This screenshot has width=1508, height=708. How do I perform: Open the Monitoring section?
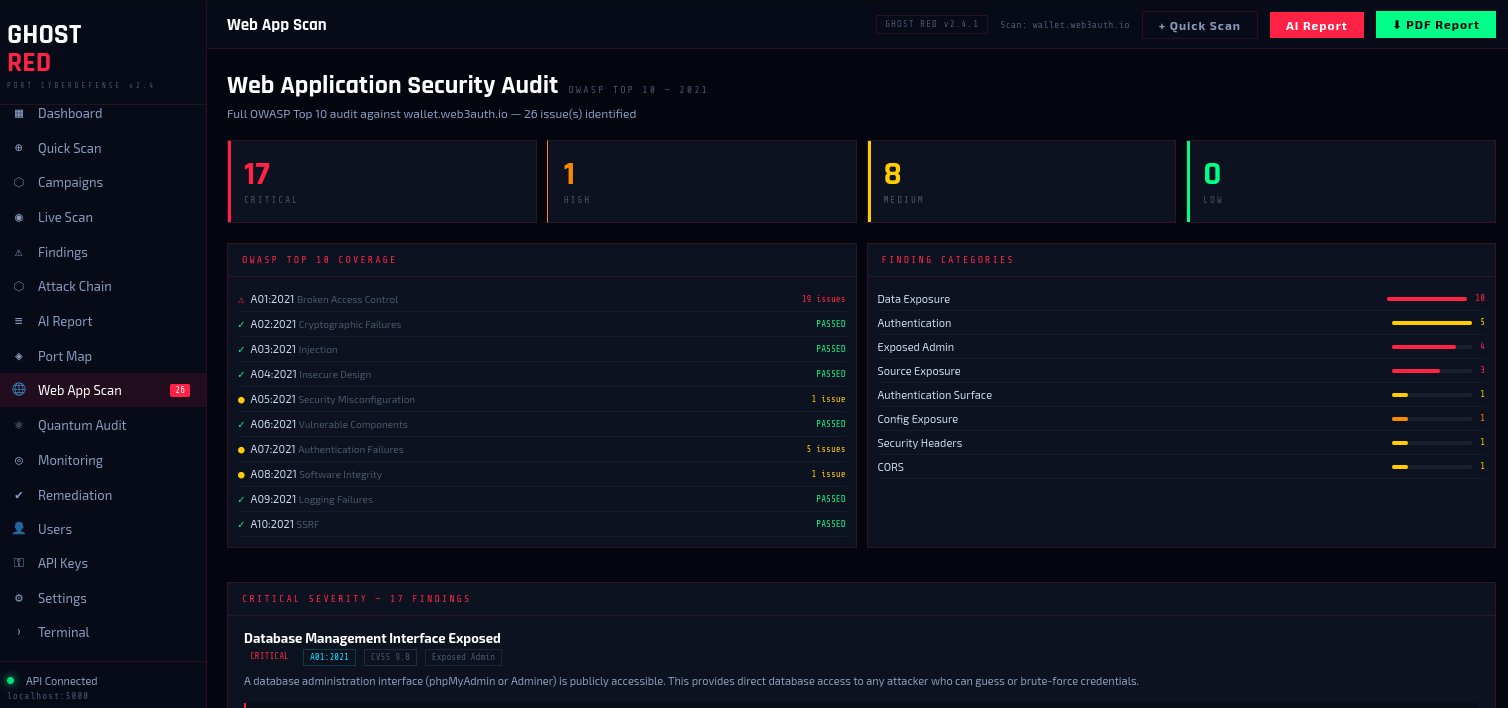pyautogui.click(x=103, y=460)
